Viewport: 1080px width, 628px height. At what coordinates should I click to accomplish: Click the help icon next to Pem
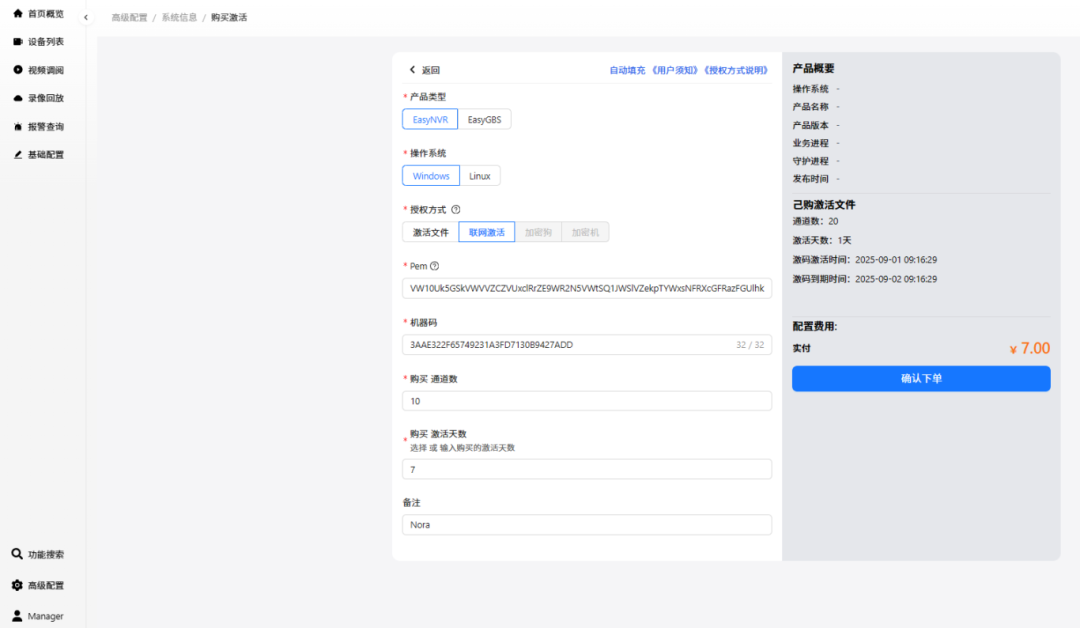coord(435,266)
